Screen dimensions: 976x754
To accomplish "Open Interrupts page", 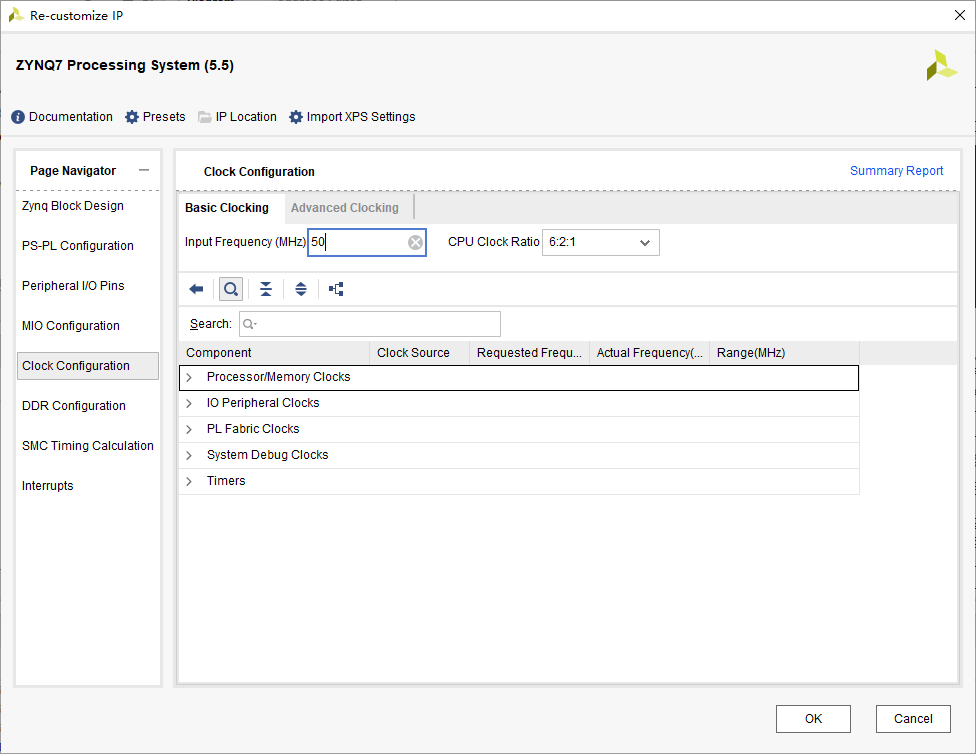I will click(x=47, y=486).
